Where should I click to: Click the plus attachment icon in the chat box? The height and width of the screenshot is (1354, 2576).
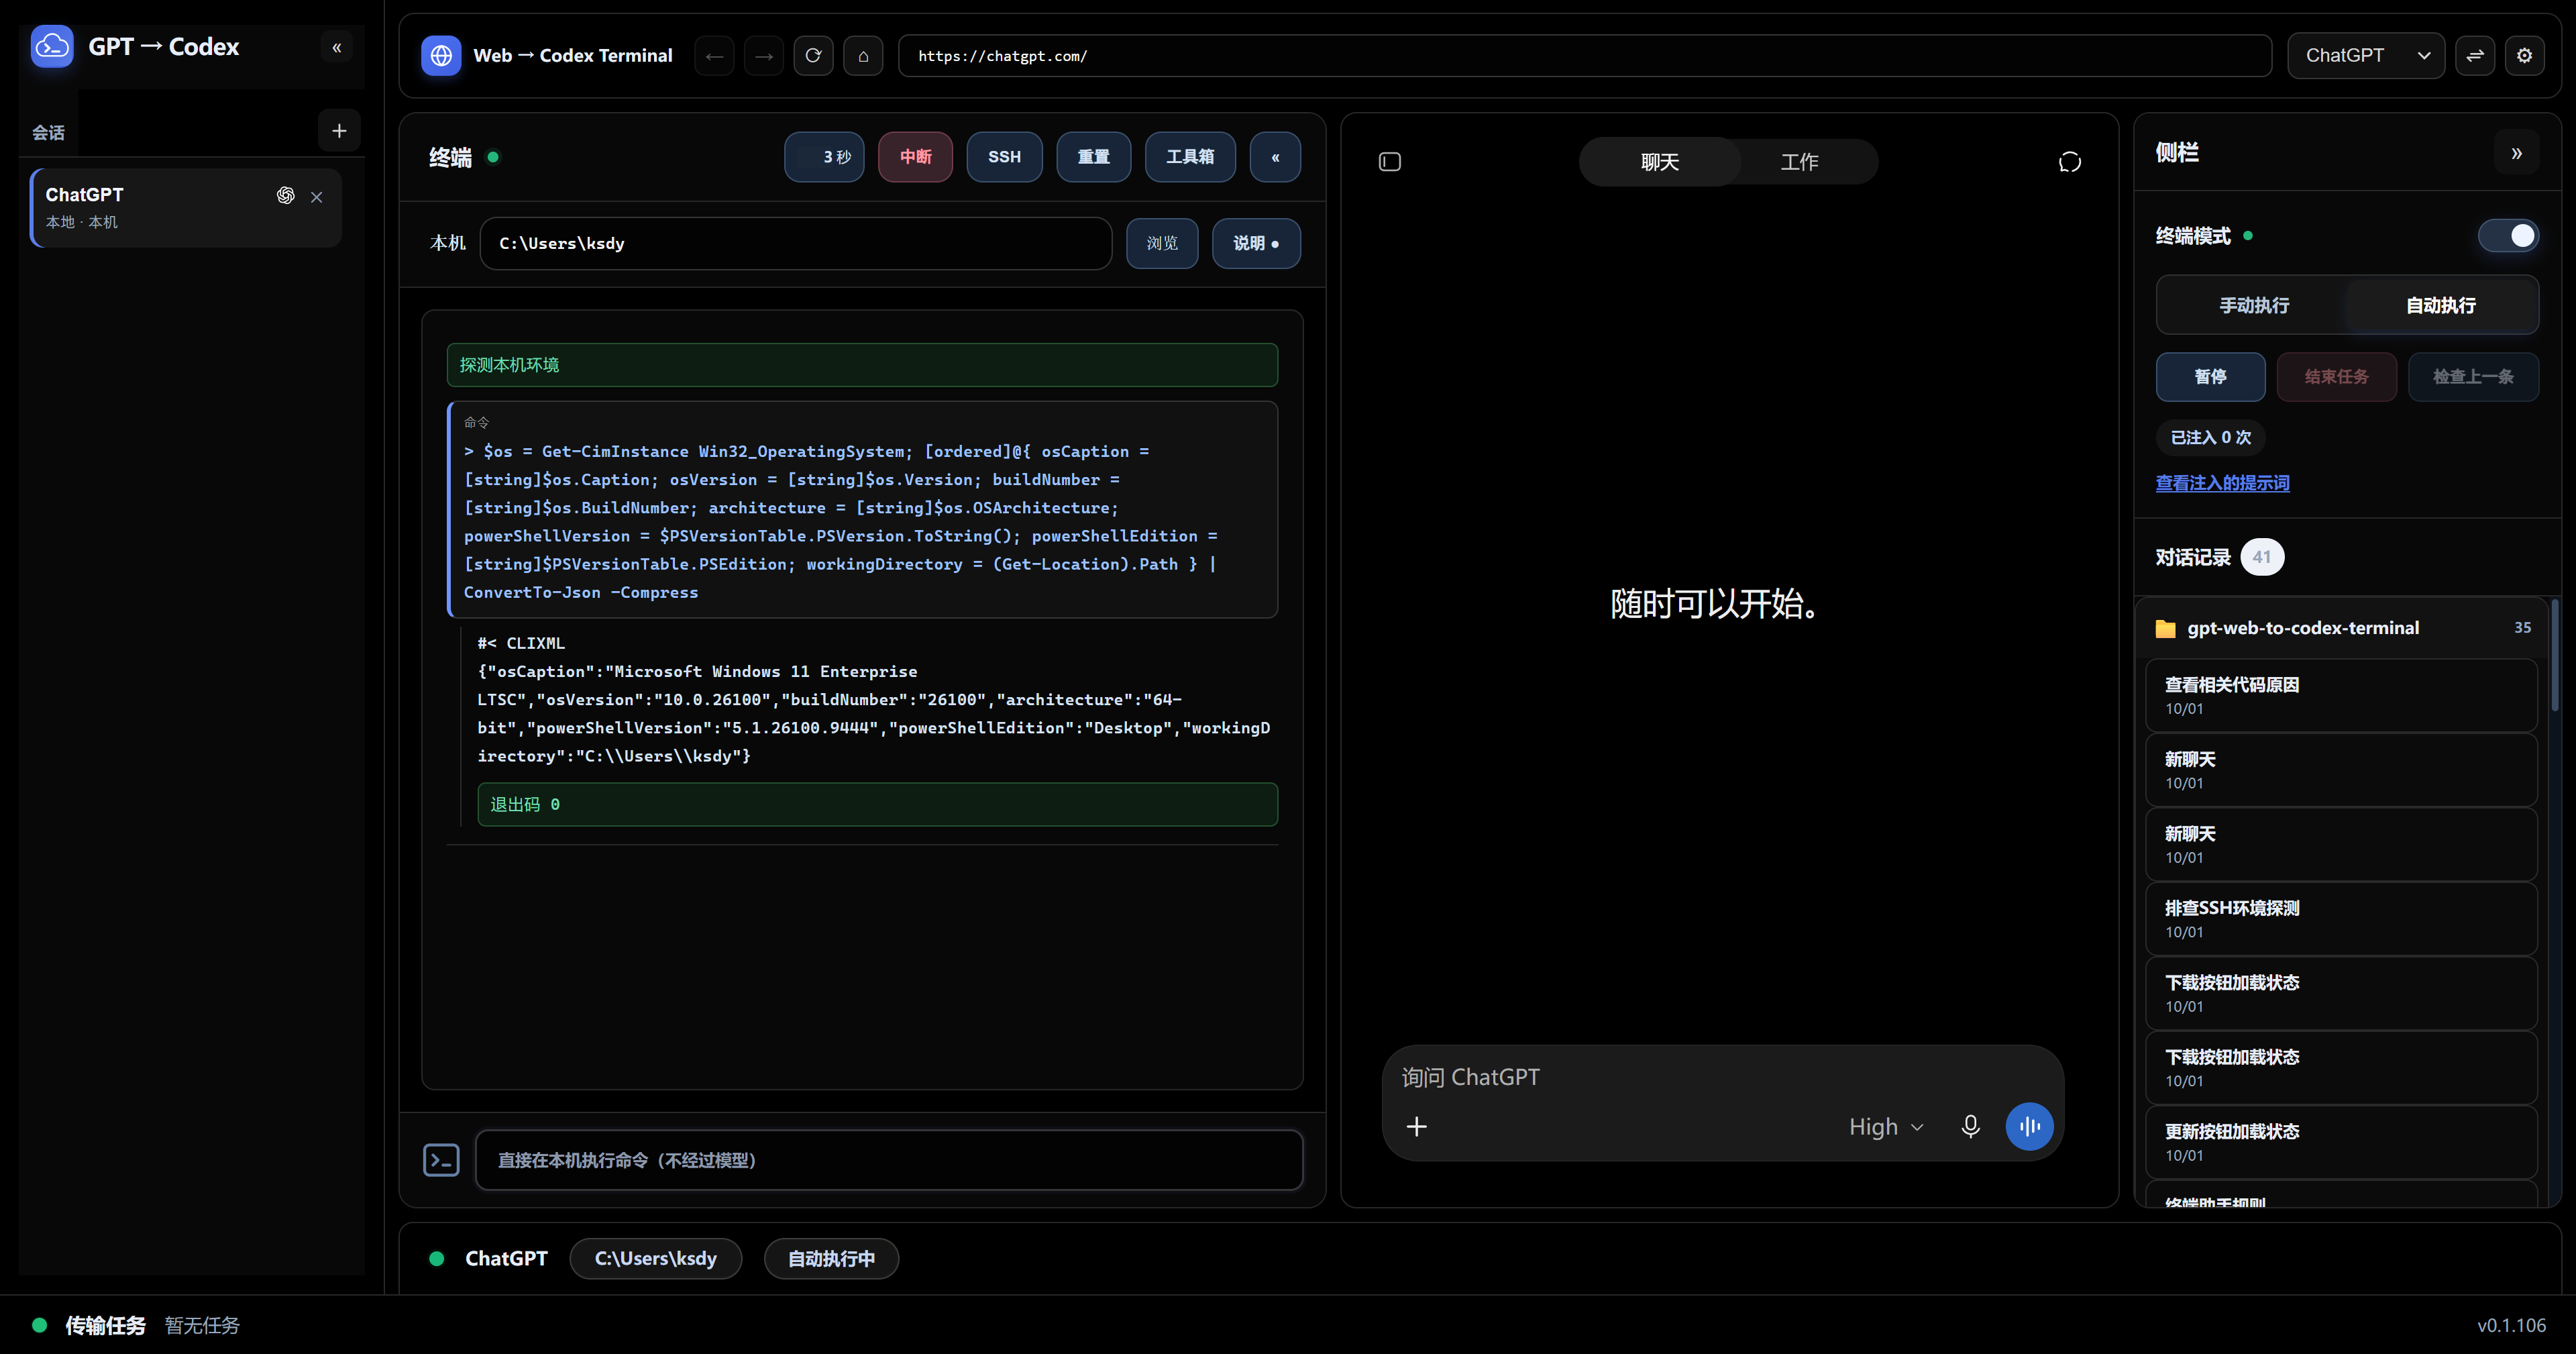pos(1417,1127)
